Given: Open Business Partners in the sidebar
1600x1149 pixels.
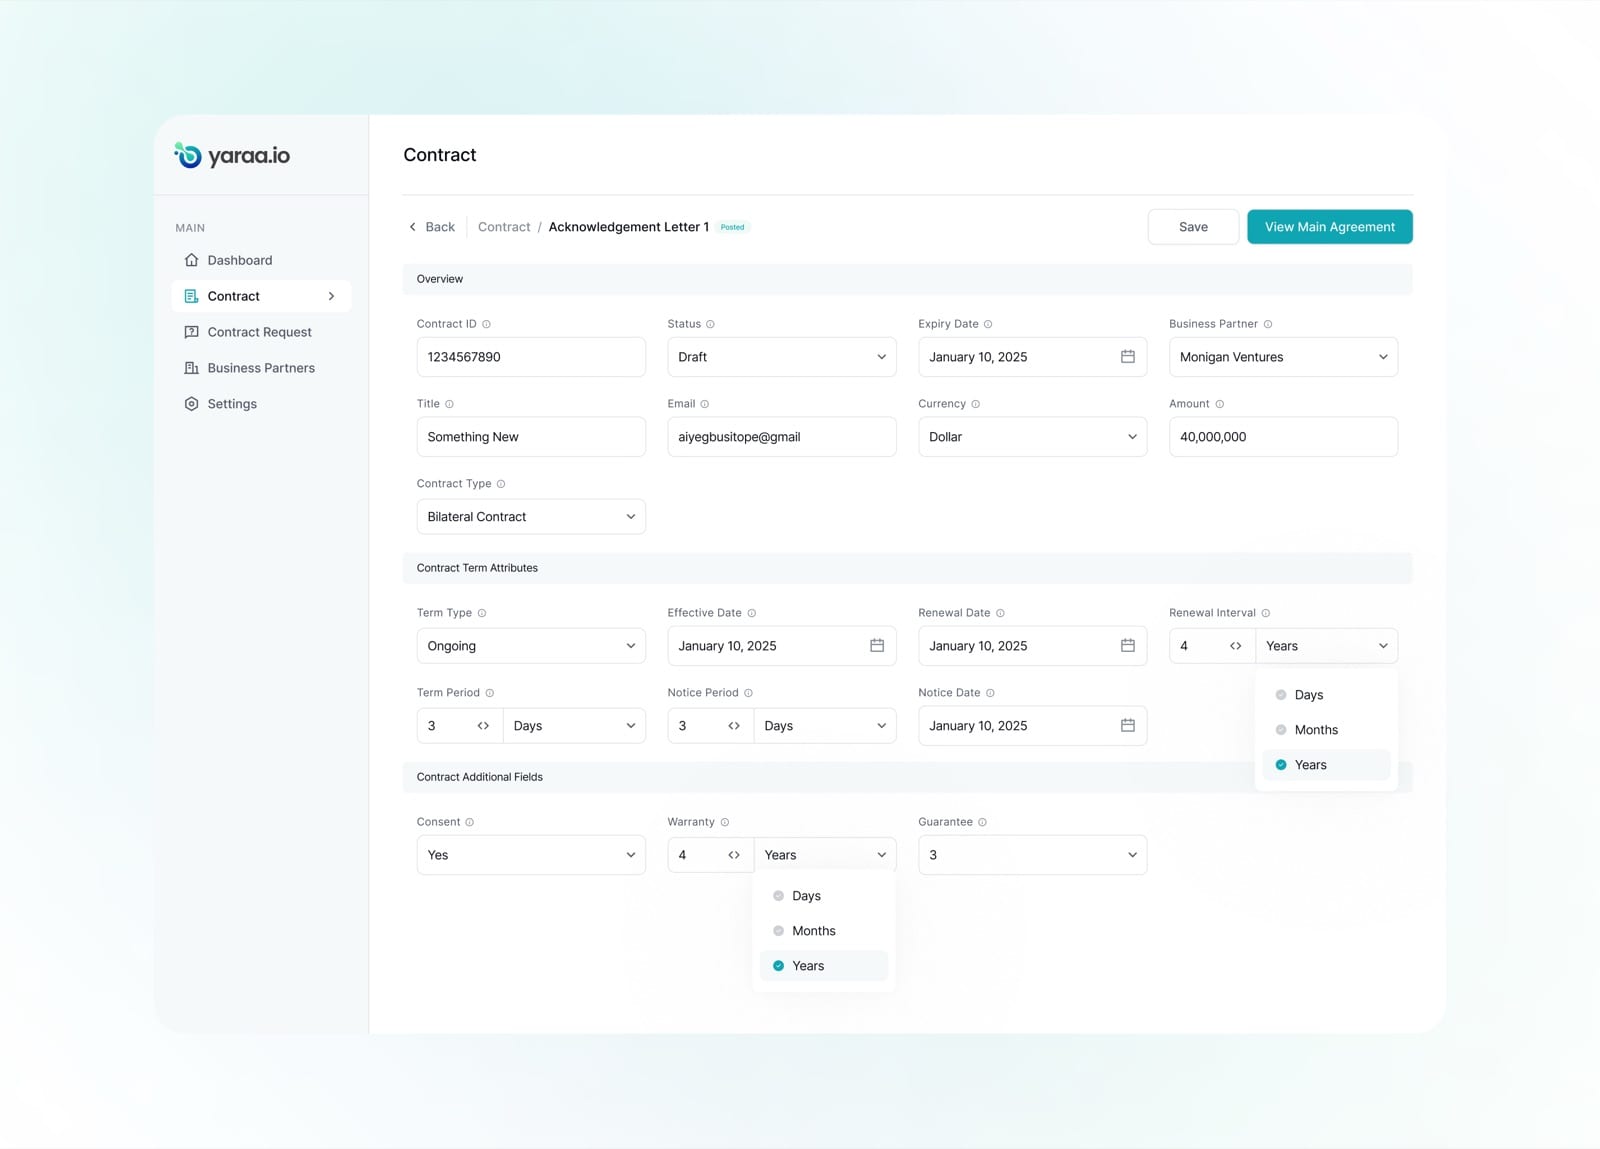Looking at the screenshot, I should [x=261, y=368].
